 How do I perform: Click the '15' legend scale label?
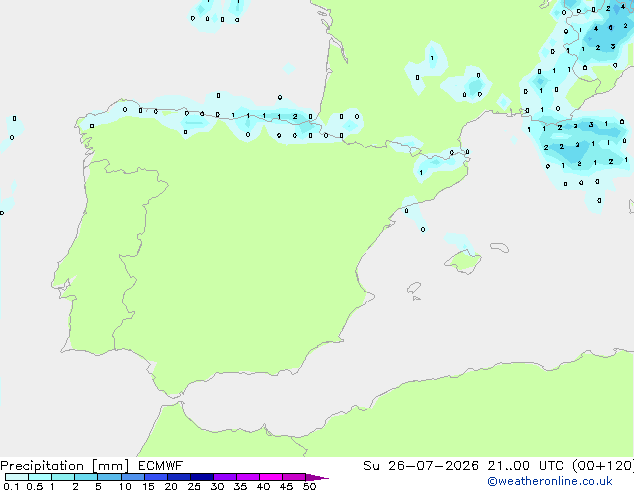click(x=148, y=486)
